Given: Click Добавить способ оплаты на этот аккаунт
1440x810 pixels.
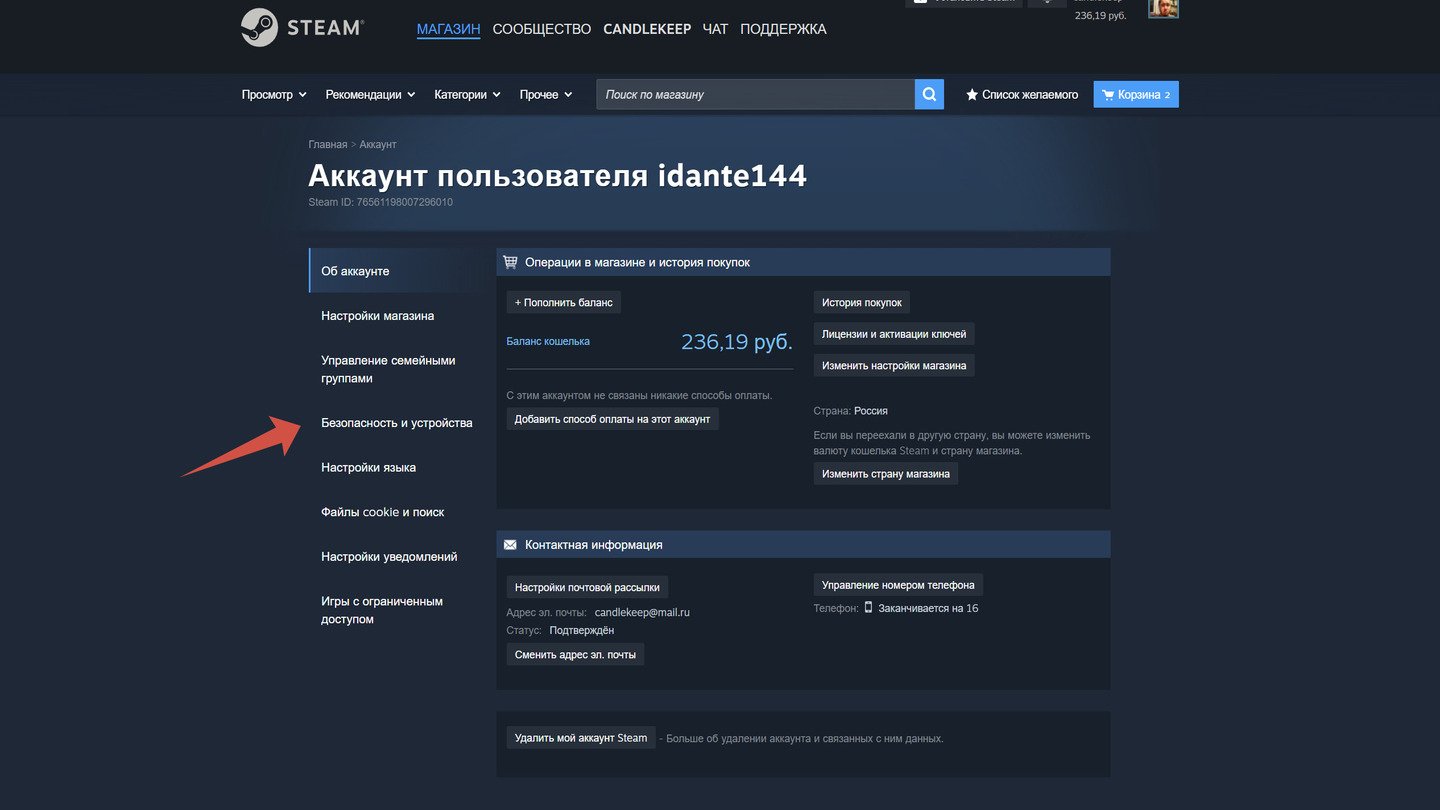Looking at the screenshot, I should [x=612, y=419].
